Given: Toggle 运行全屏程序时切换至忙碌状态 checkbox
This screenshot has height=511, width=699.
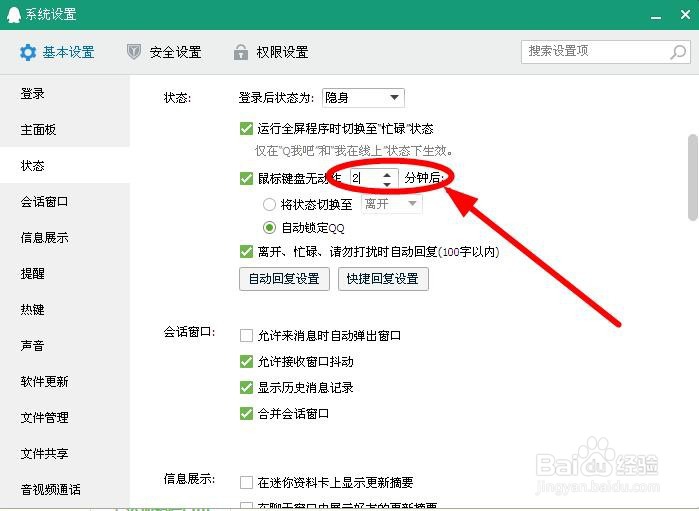Looking at the screenshot, I should click(x=246, y=129).
